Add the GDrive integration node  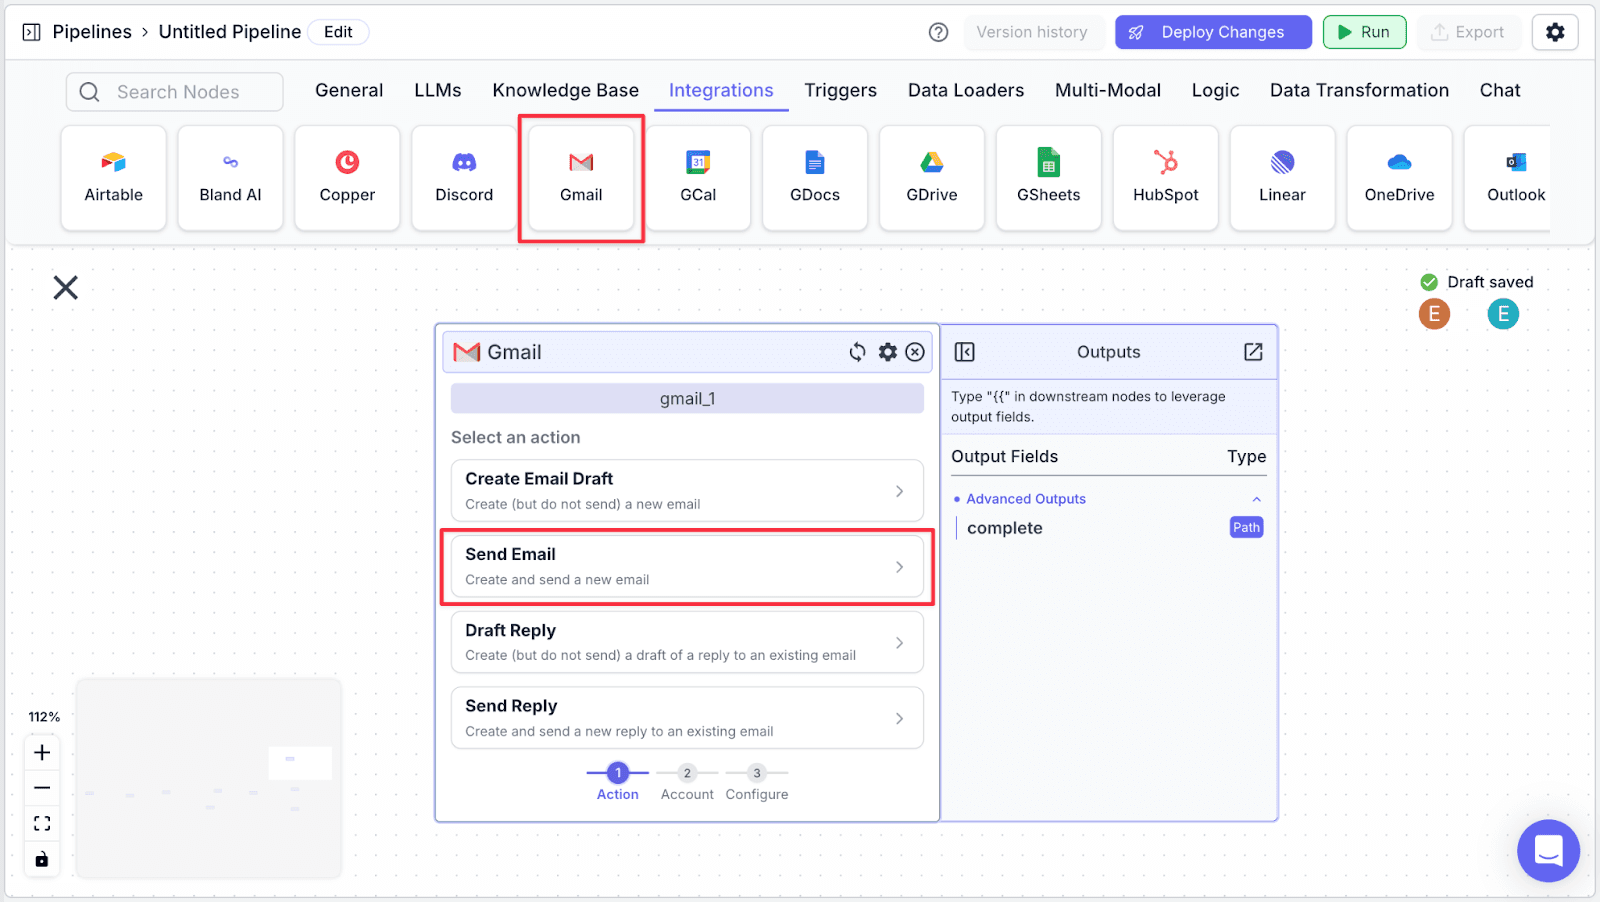(x=932, y=178)
